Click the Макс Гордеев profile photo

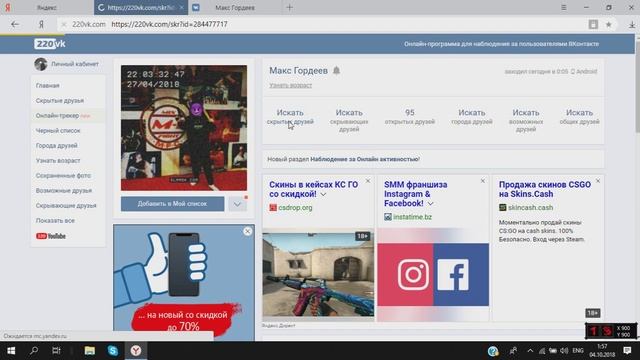(184, 128)
